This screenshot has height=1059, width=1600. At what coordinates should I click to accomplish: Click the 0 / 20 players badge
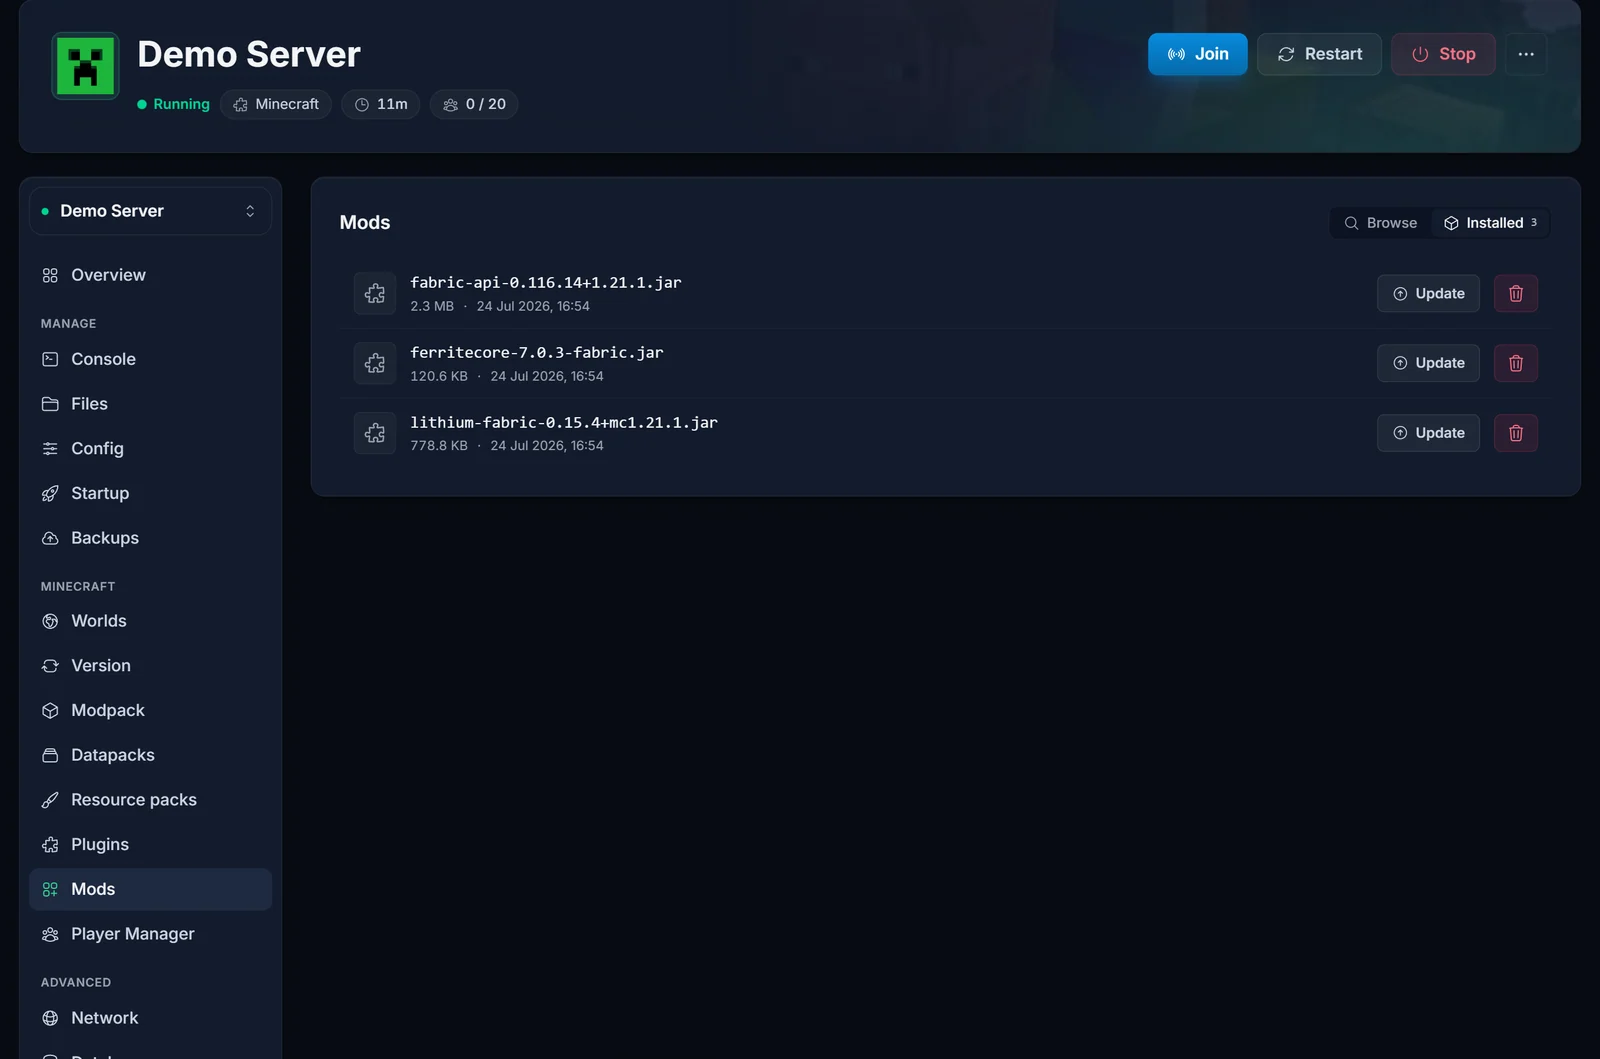pyautogui.click(x=474, y=104)
